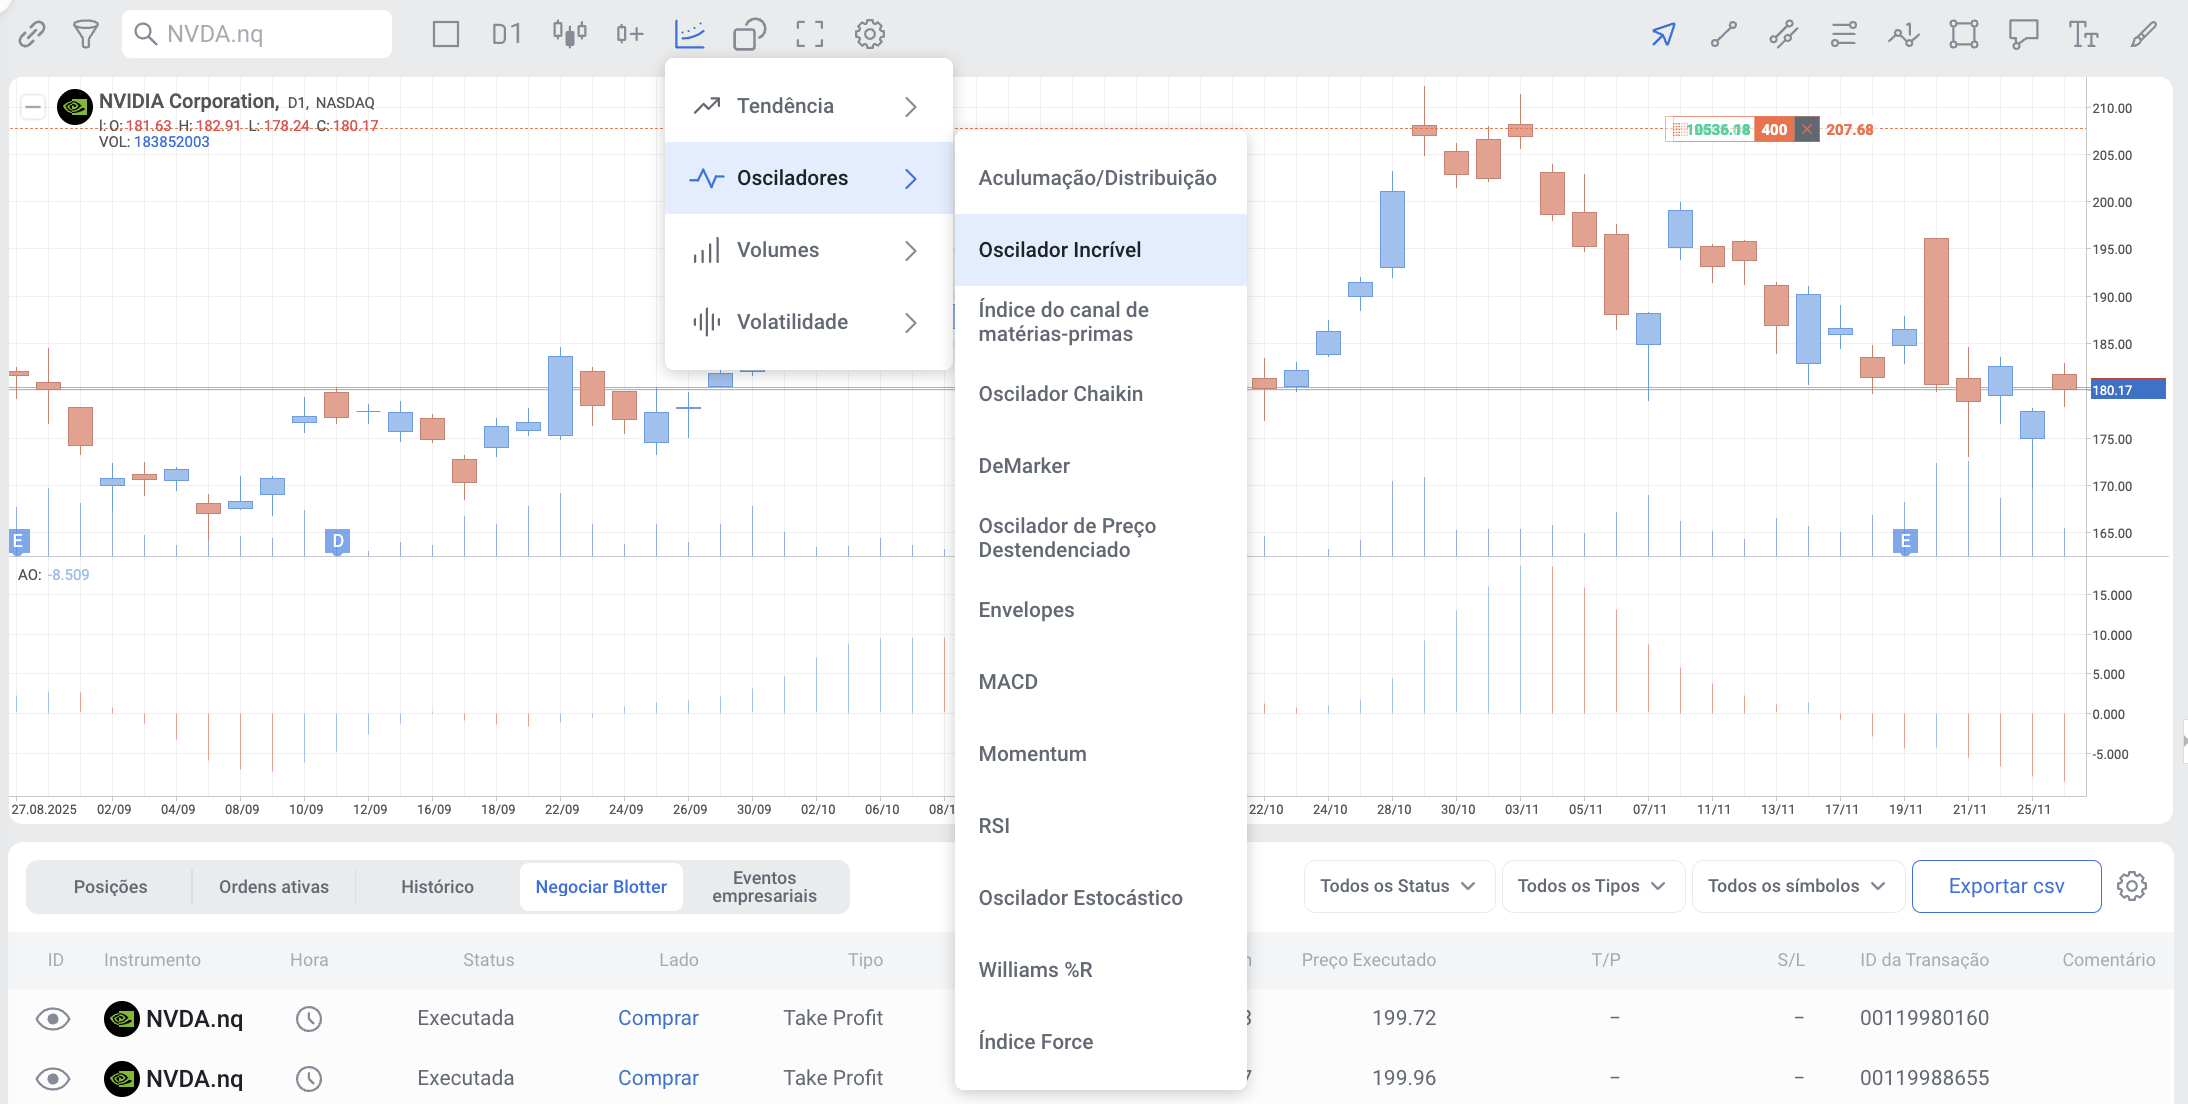This screenshot has width=2188, height=1104.
Task: Open the candlestick chart type selector
Action: coord(569,34)
